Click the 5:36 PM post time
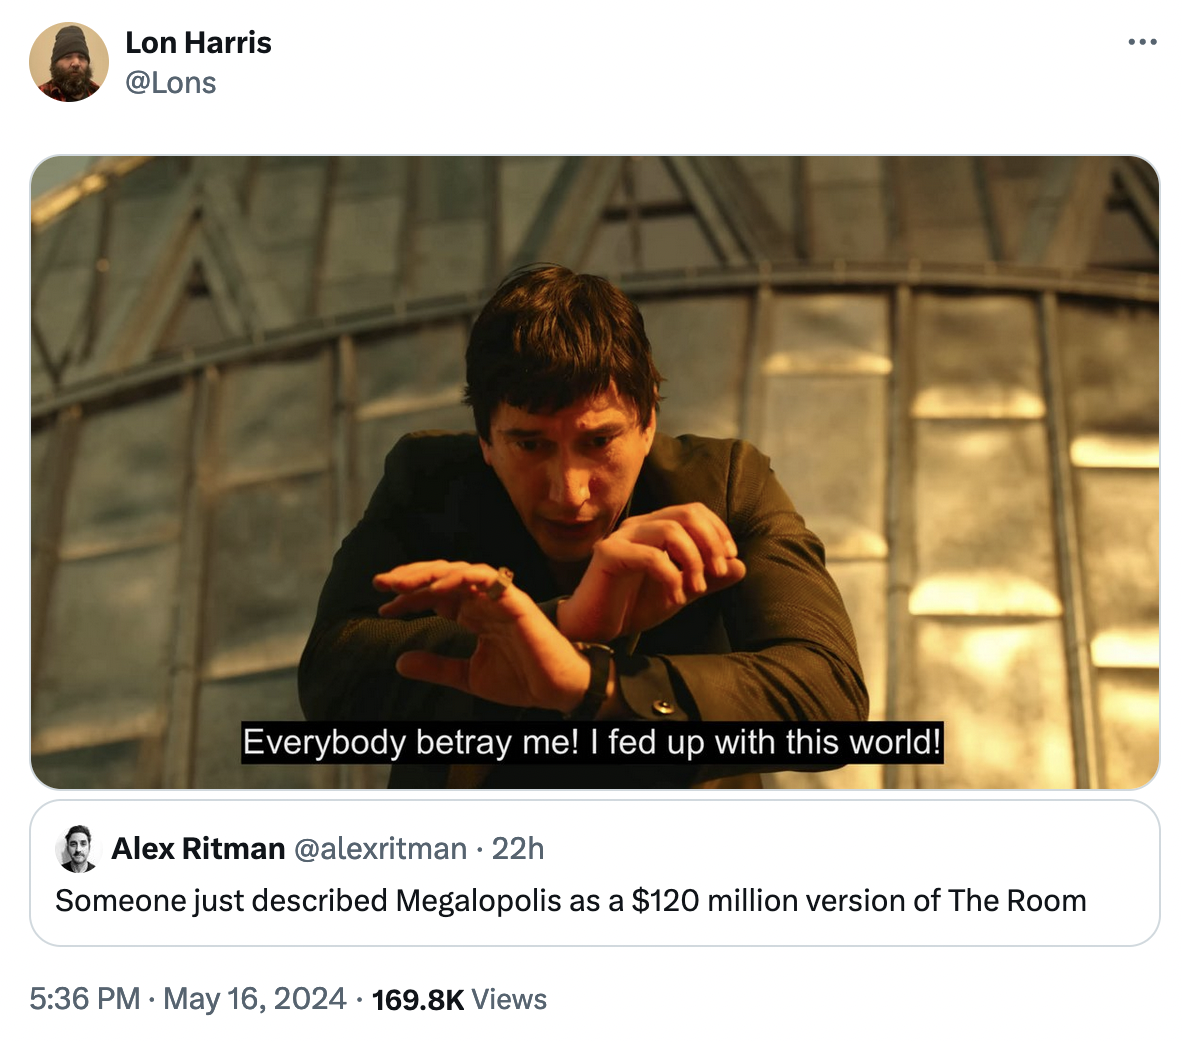Screen dimensions: 1182x1042 (x=84, y=998)
